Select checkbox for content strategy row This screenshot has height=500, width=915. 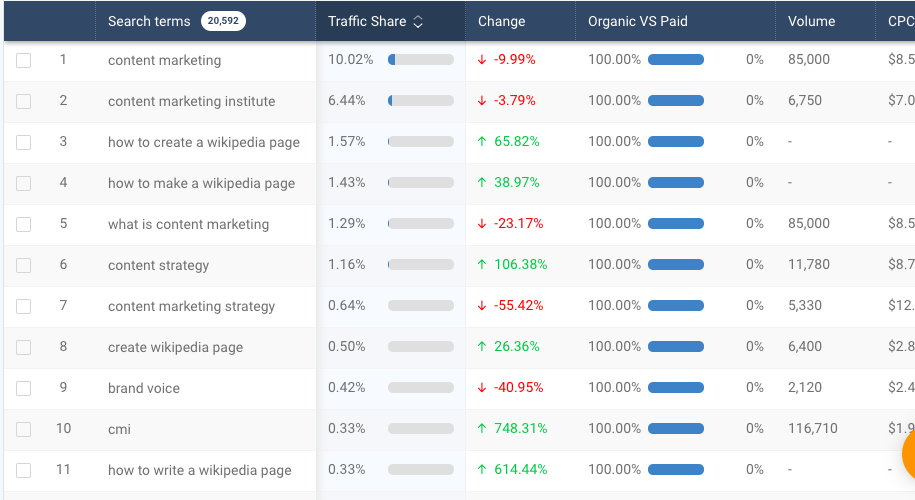[23, 265]
